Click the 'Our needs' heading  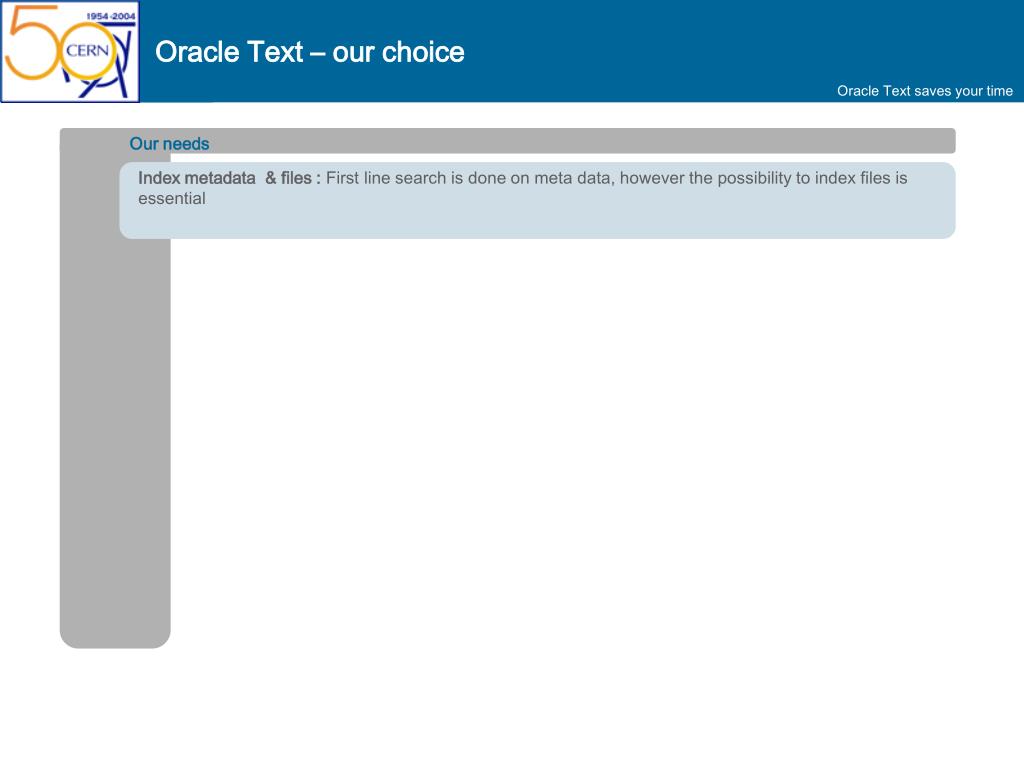(x=169, y=144)
